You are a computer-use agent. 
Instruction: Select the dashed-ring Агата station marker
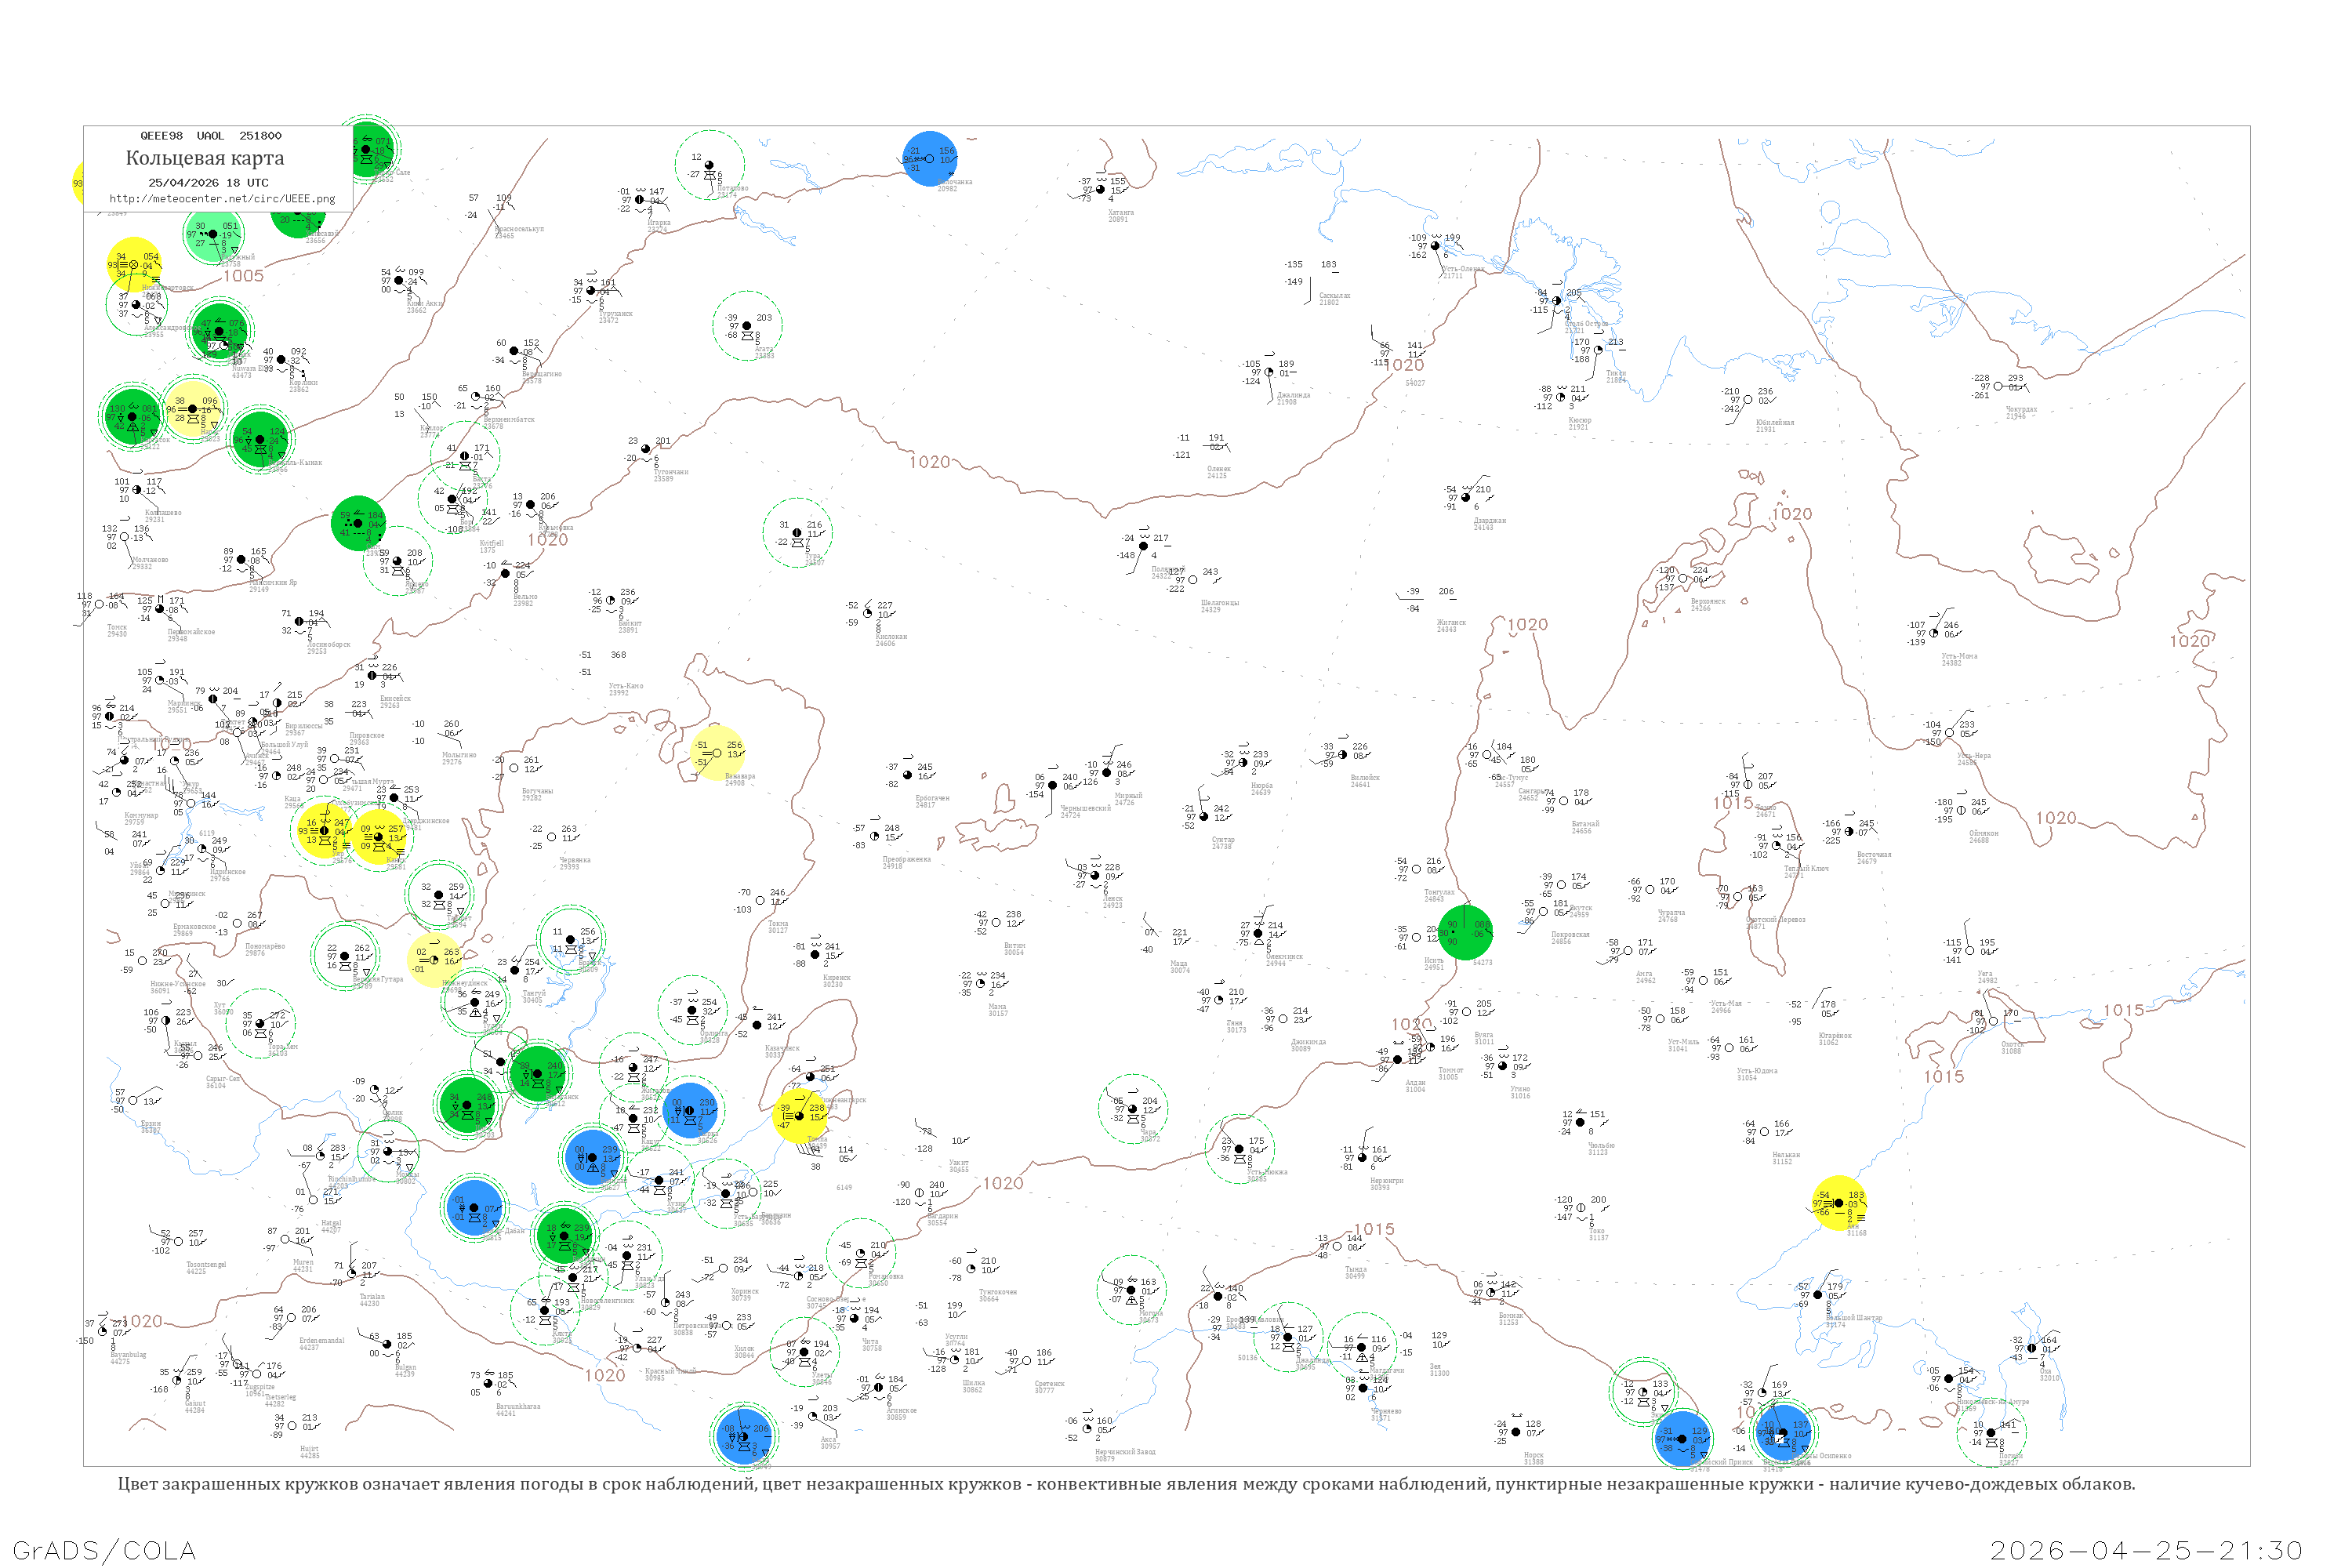[747, 326]
